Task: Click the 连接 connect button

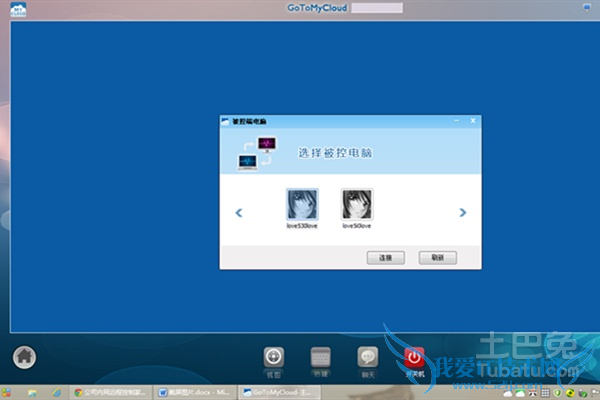Action: point(385,258)
